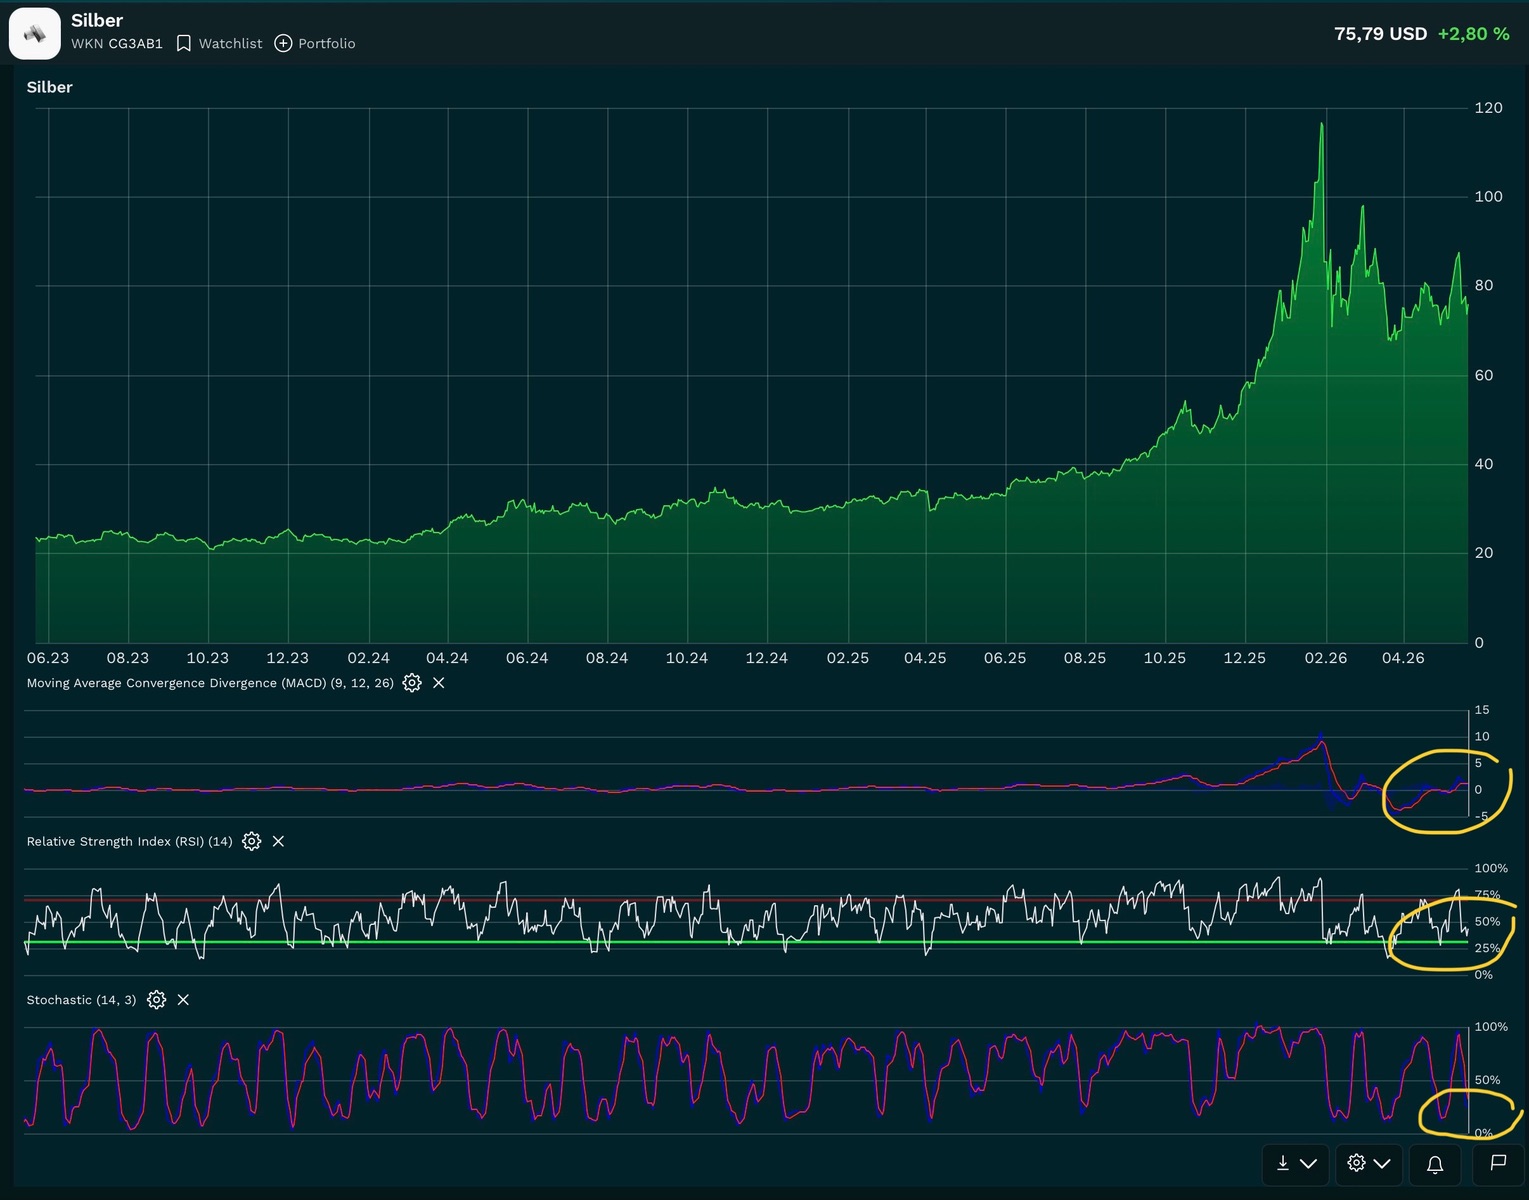
Task: Click the "08.23" date axis label
Action: click(x=128, y=658)
